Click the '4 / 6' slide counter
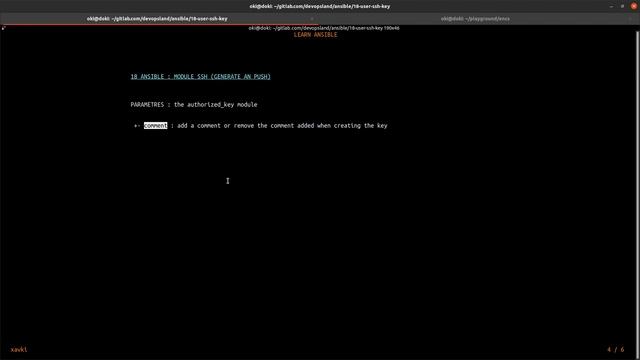 click(x=616, y=350)
